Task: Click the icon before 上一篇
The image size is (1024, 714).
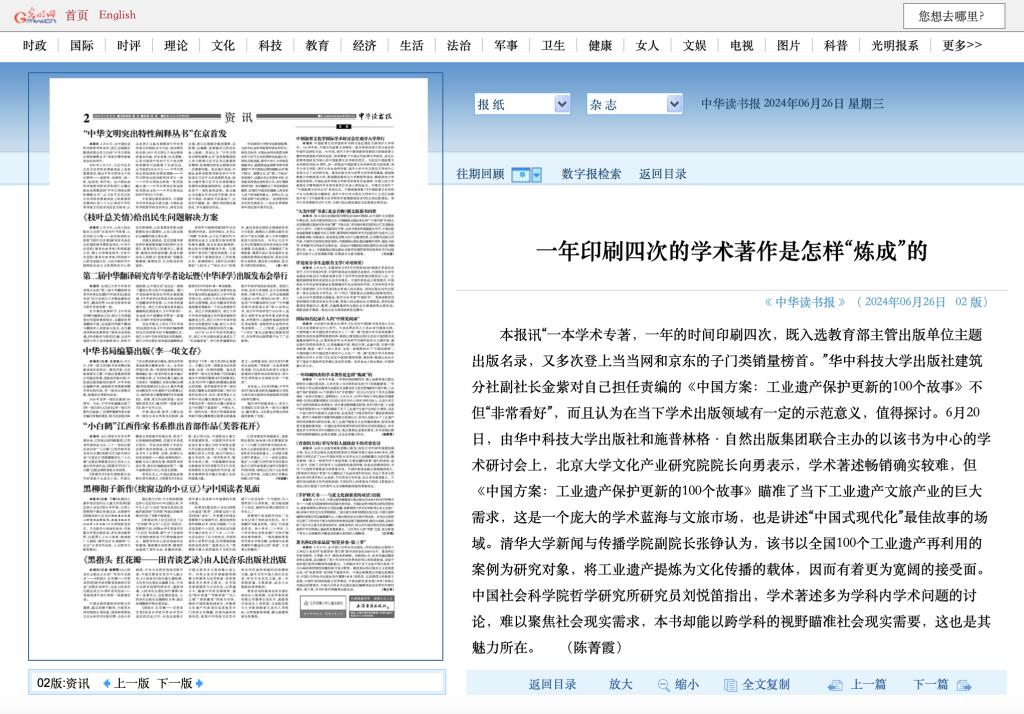Action: coord(835,685)
